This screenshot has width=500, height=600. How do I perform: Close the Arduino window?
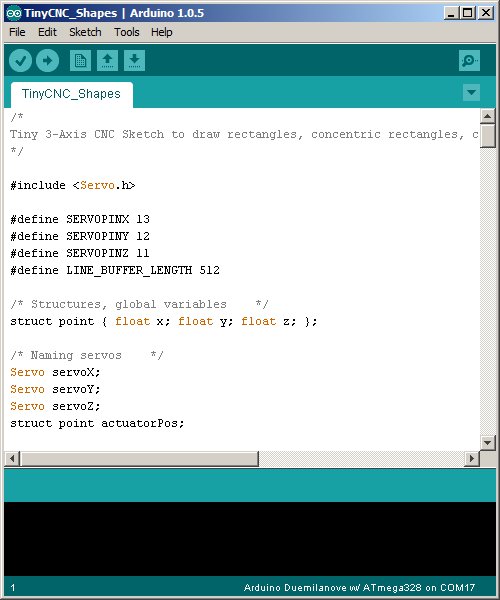click(486, 13)
